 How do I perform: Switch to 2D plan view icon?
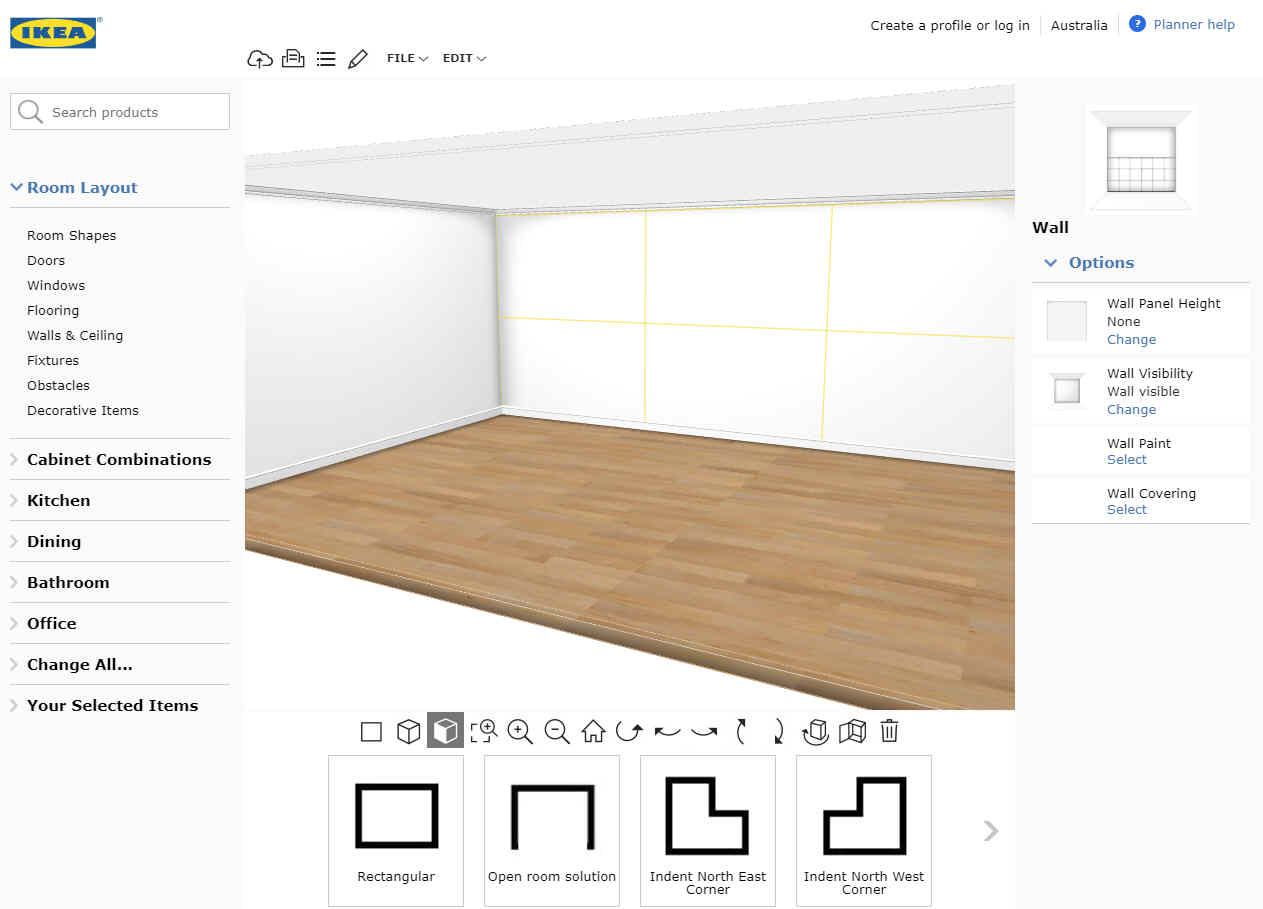371,731
